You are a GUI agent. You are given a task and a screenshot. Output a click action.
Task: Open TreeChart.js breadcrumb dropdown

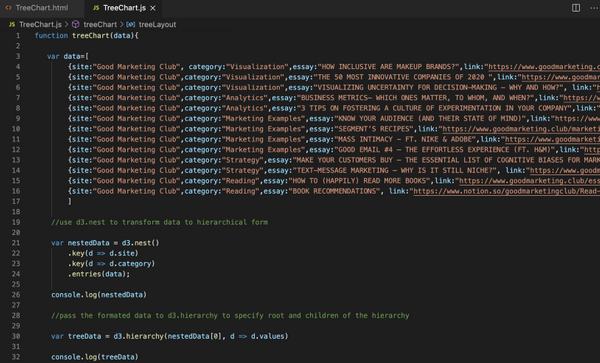pyautogui.click(x=40, y=24)
